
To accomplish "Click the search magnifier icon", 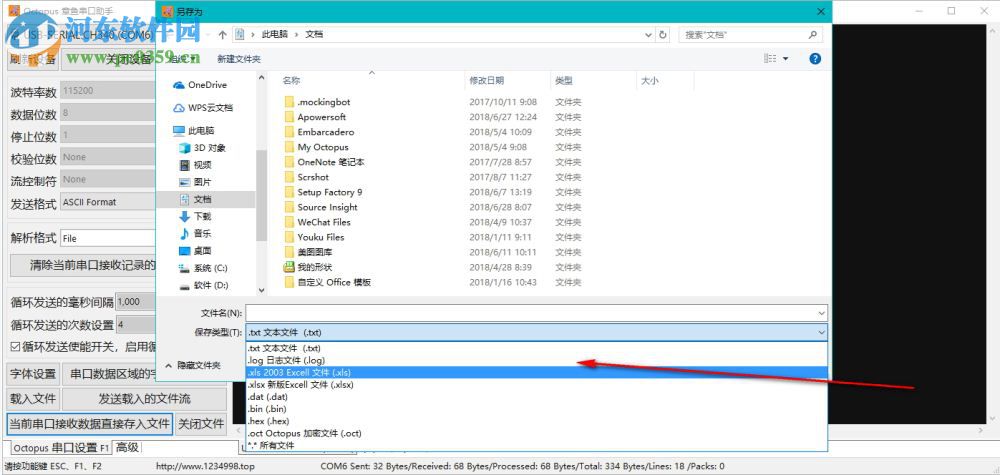I will point(812,34).
